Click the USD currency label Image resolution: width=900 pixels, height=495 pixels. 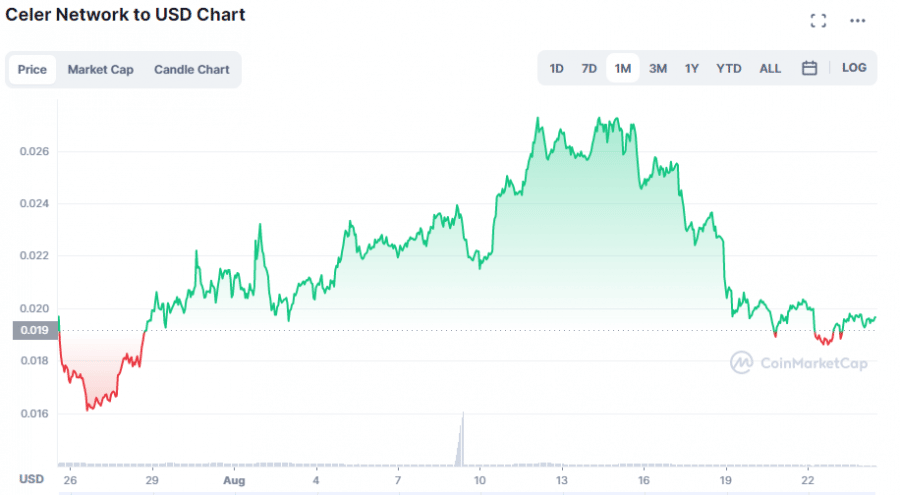32,479
